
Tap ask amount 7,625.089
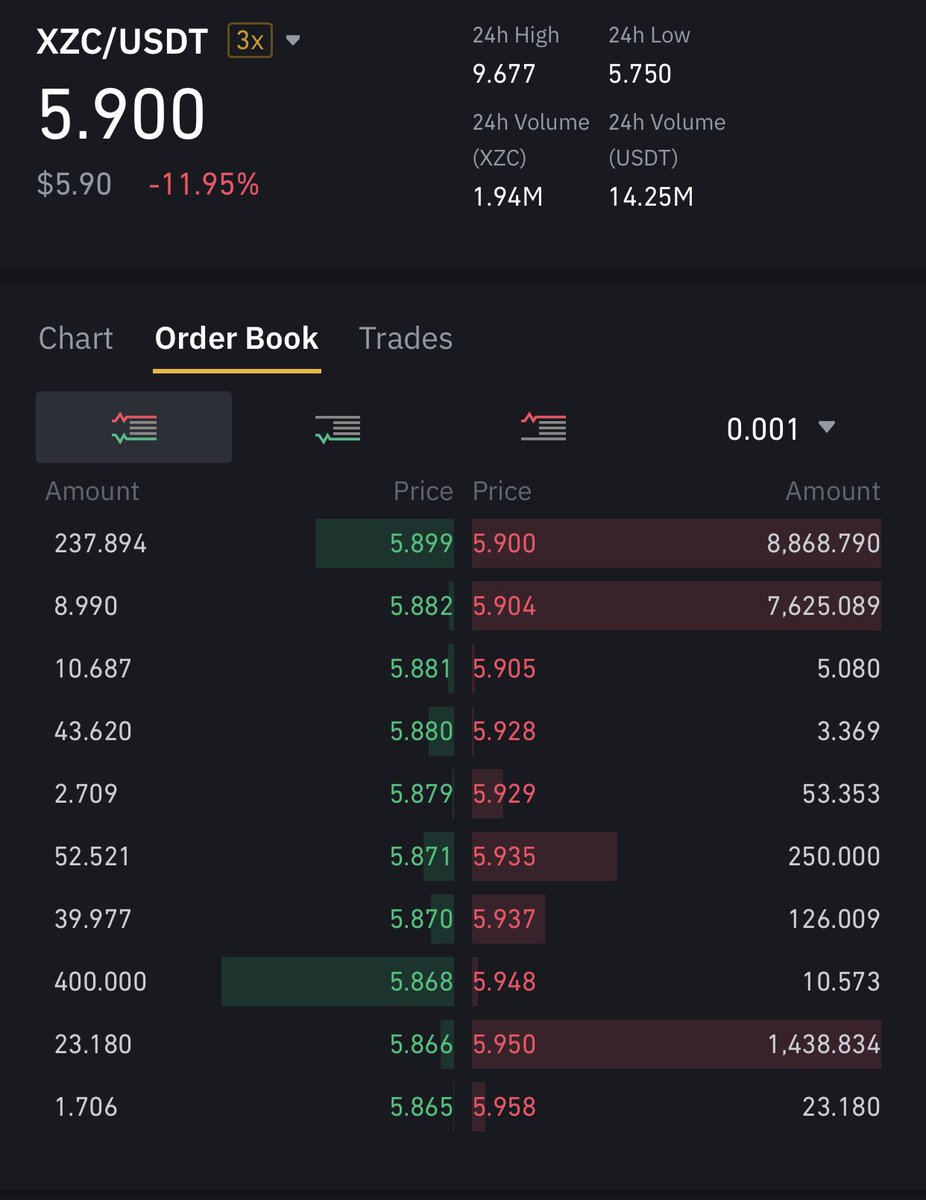coord(824,606)
